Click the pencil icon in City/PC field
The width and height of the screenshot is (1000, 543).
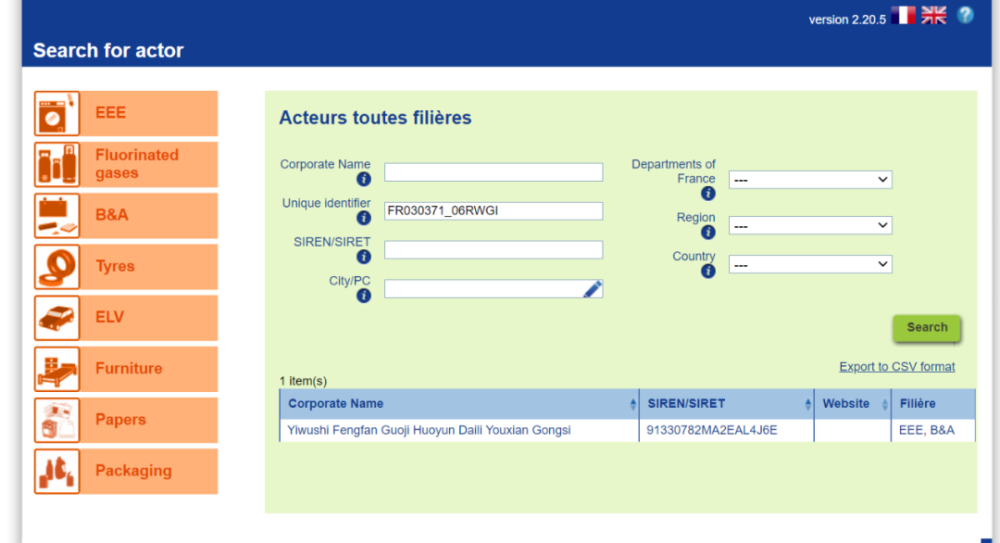pyautogui.click(x=592, y=289)
